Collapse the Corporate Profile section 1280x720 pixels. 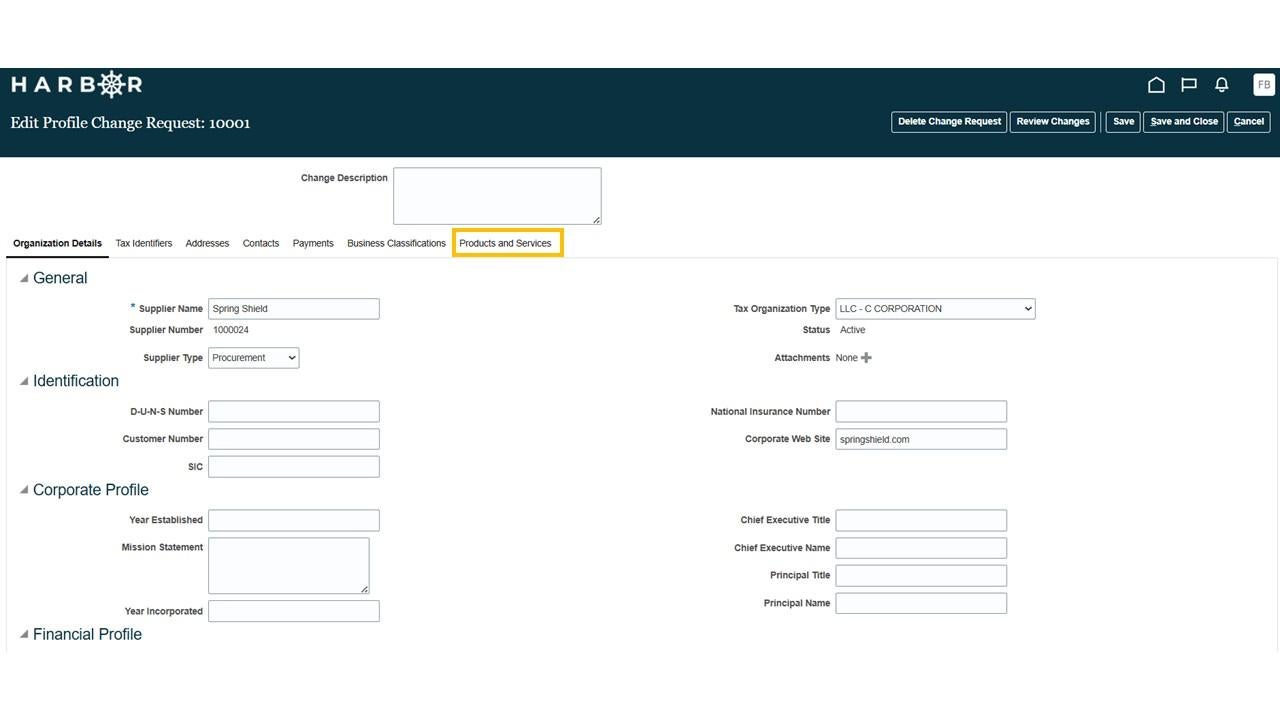click(25, 490)
